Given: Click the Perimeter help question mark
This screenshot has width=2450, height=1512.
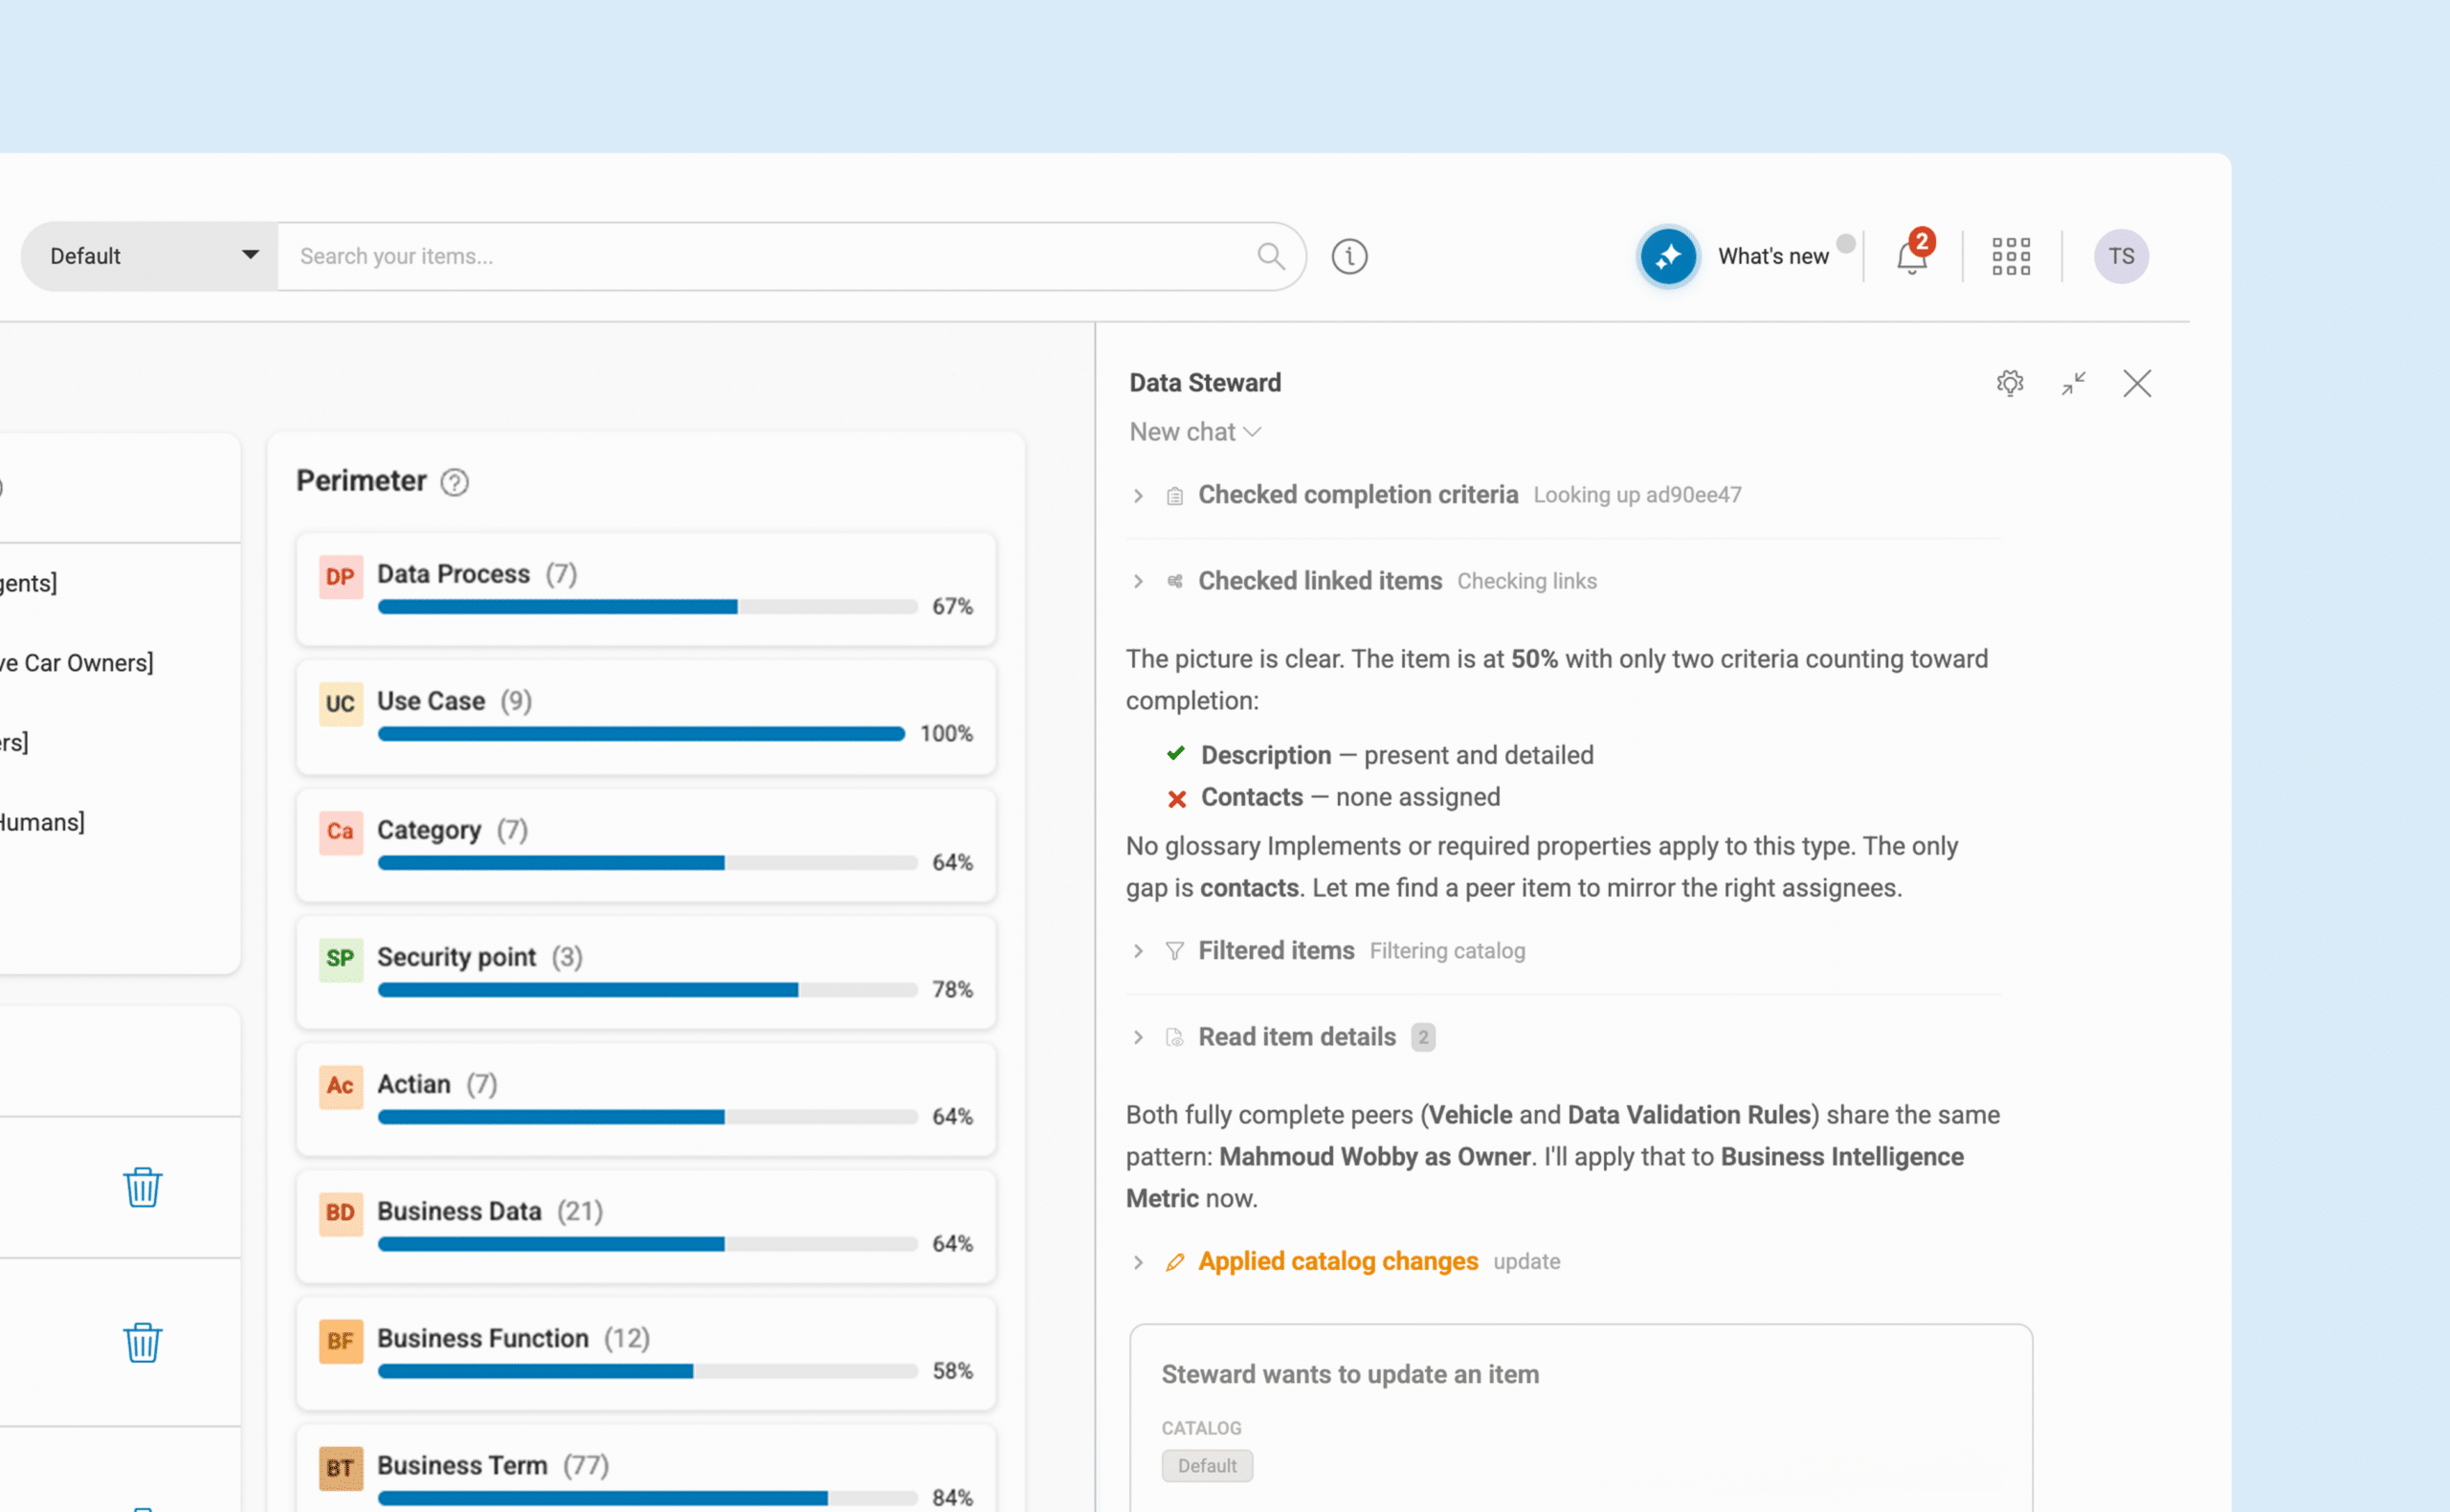Looking at the screenshot, I should pyautogui.click(x=455, y=482).
